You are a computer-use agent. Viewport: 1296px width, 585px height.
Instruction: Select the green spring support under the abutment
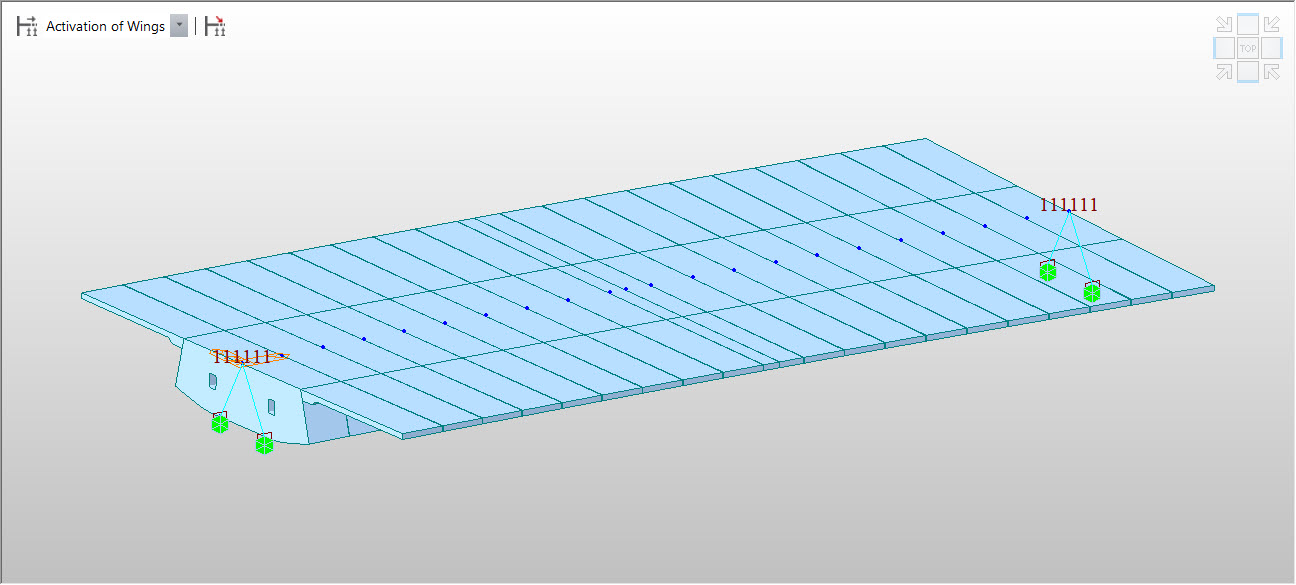point(220,425)
